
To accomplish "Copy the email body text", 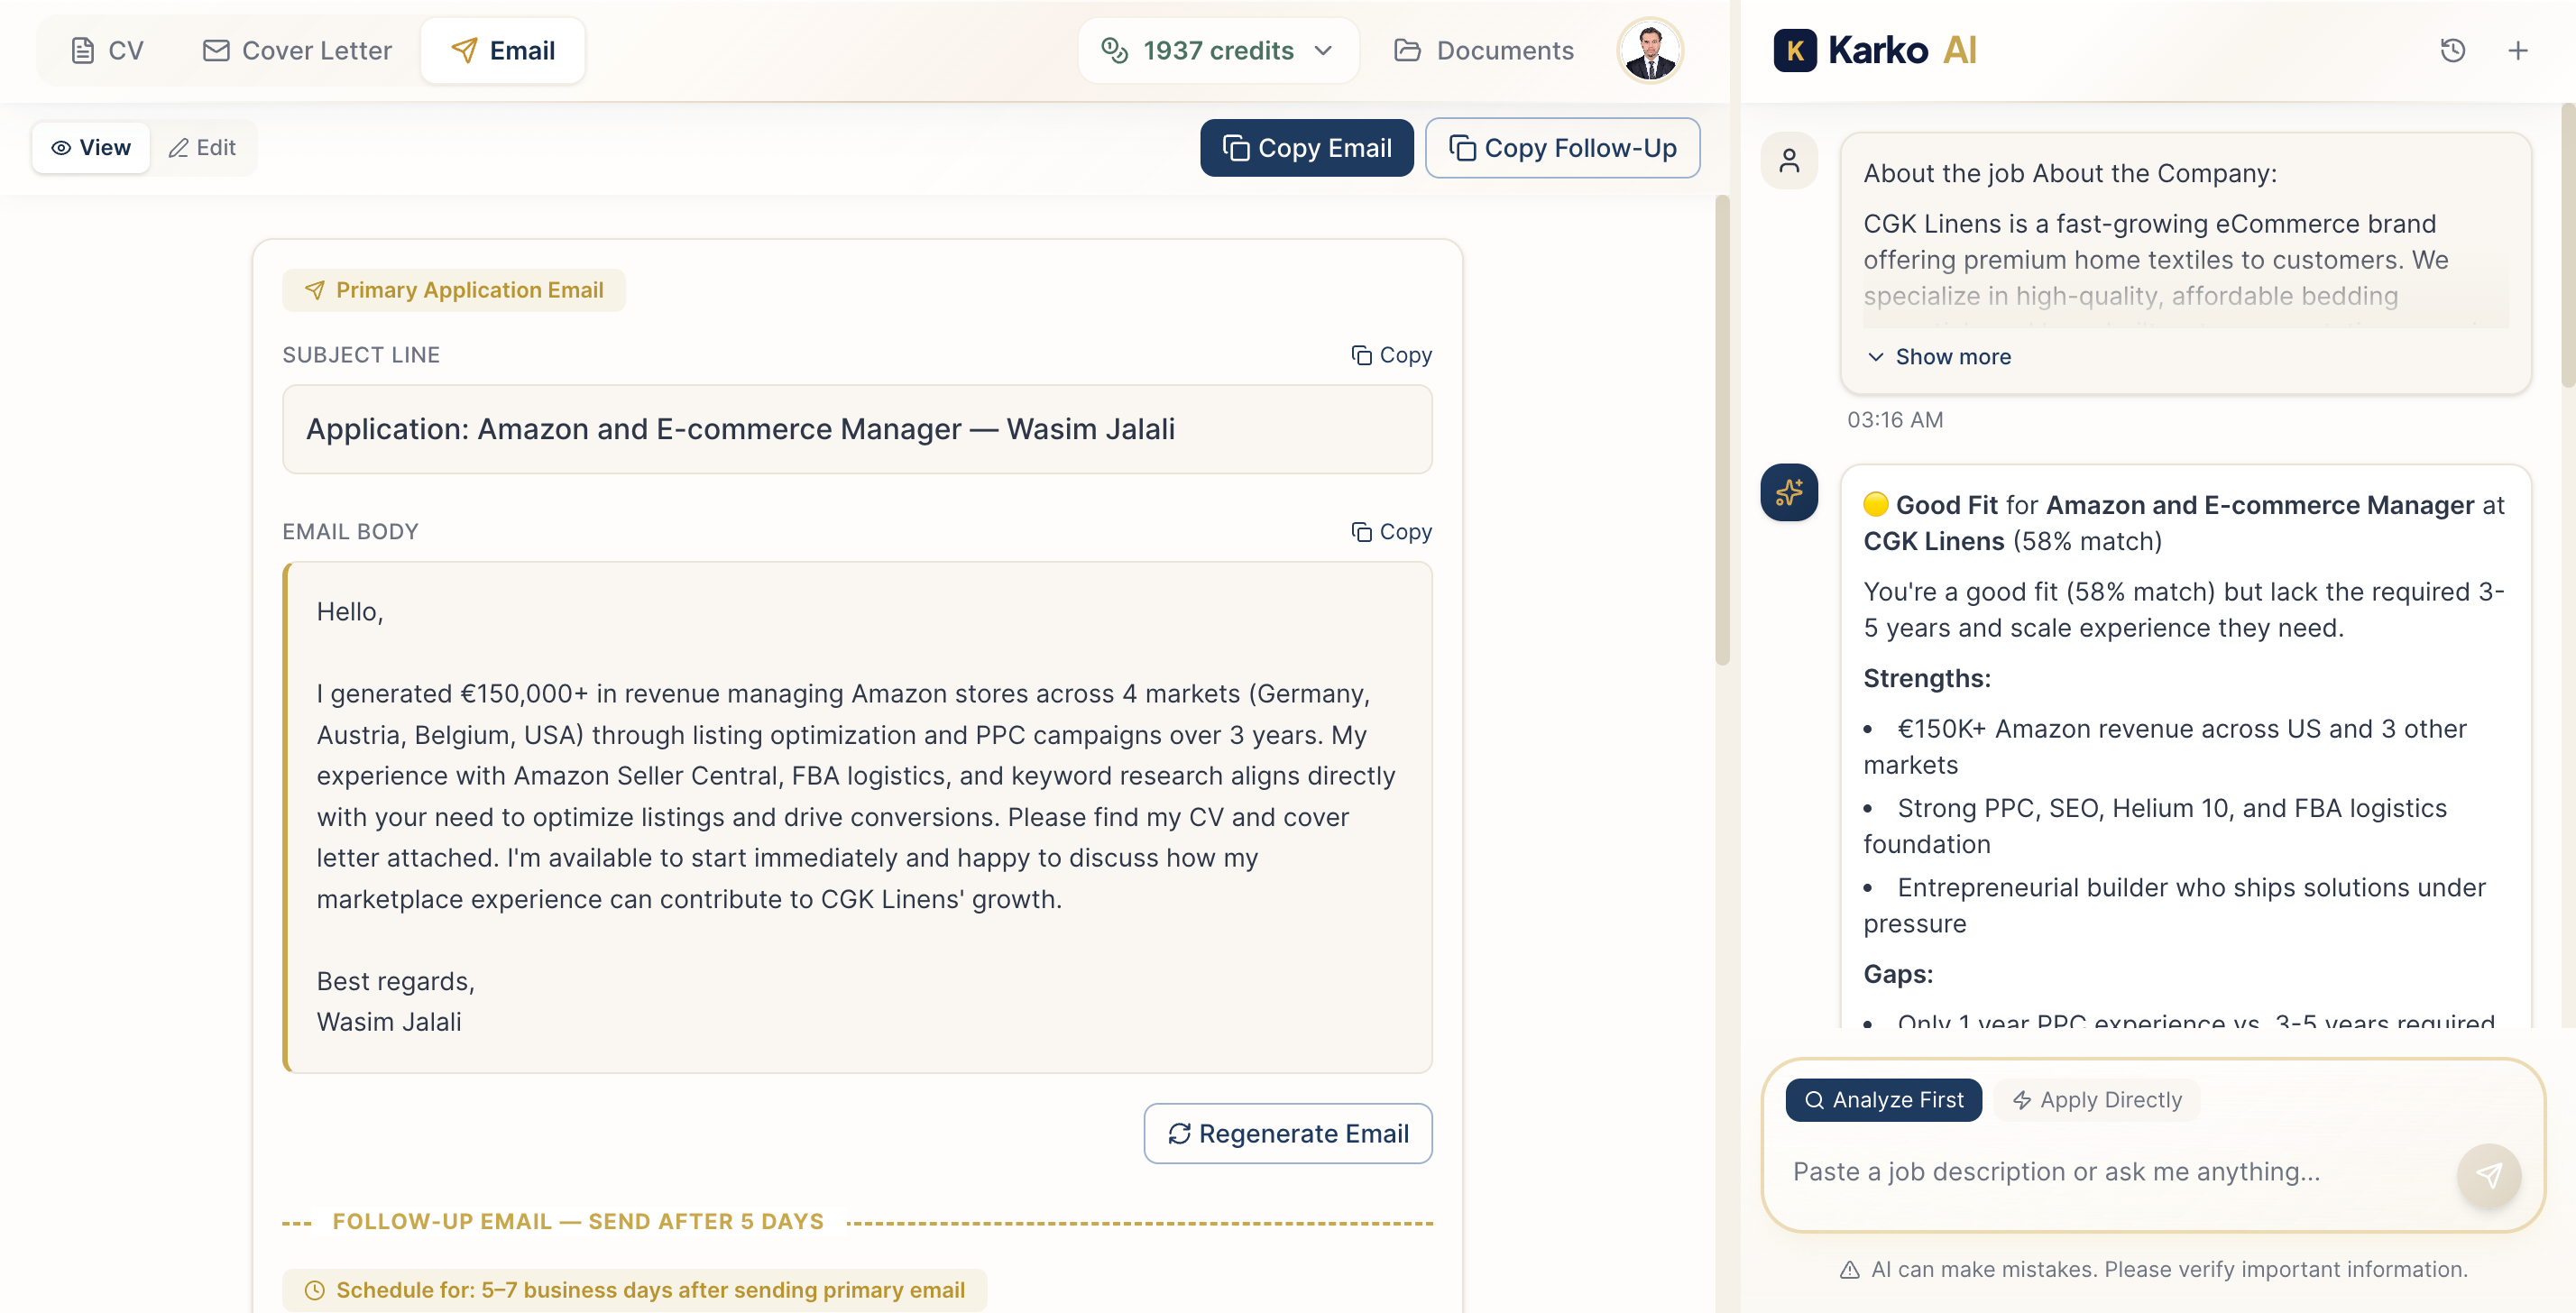I will 1391,532.
